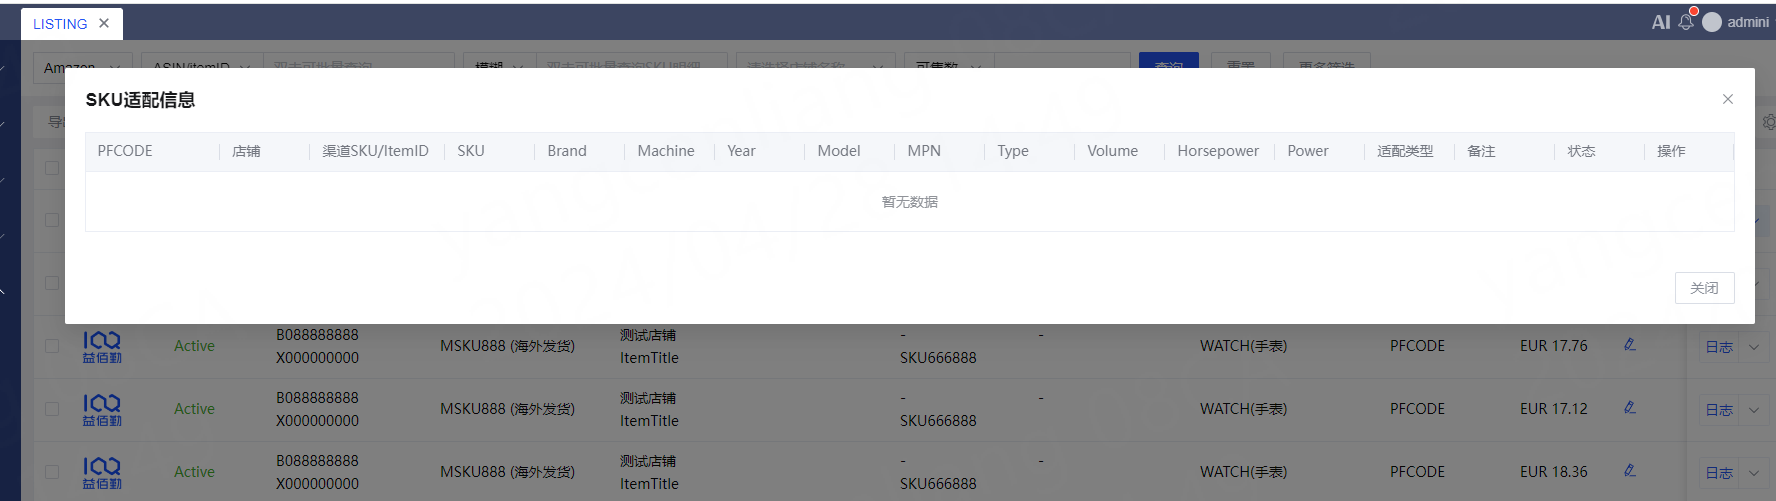Click MSKU888 (海外发货) in EUR 17.12 row
This screenshot has height=501, width=1776.
click(x=507, y=409)
